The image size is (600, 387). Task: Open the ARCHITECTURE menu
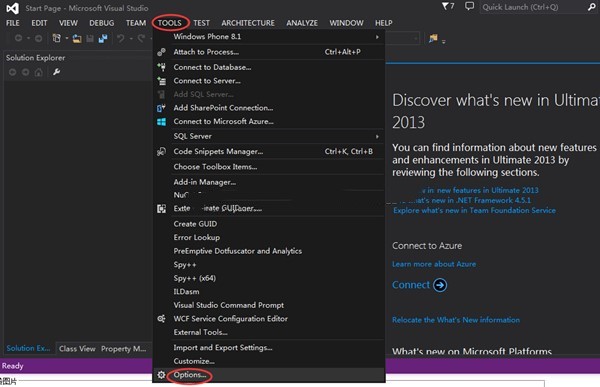click(x=248, y=23)
